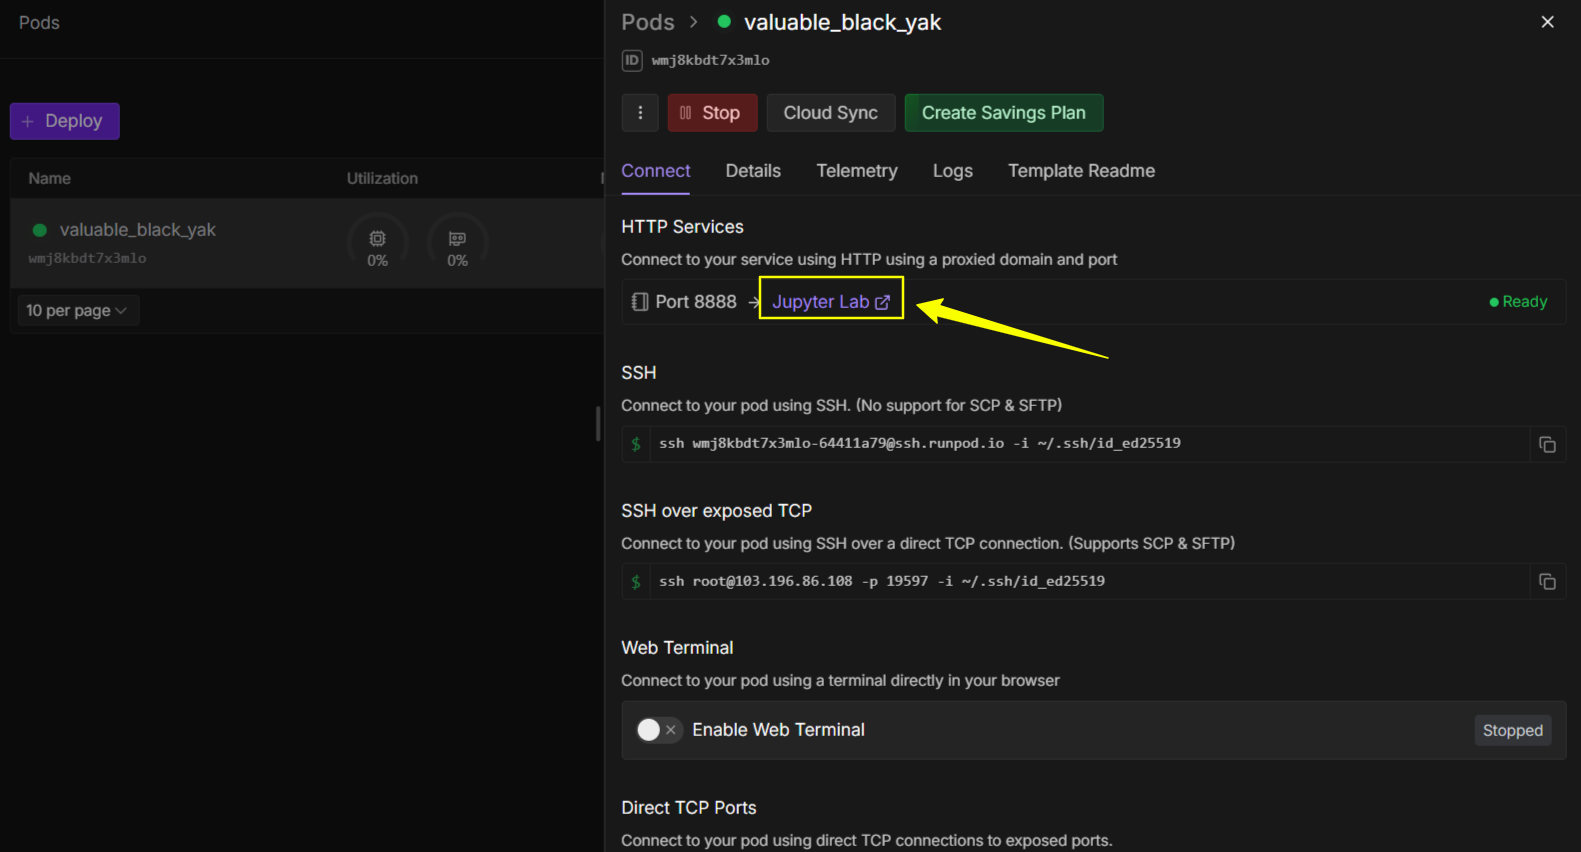Image resolution: width=1581 pixels, height=852 pixels.
Task: Stop the running pod
Action: tap(710, 113)
